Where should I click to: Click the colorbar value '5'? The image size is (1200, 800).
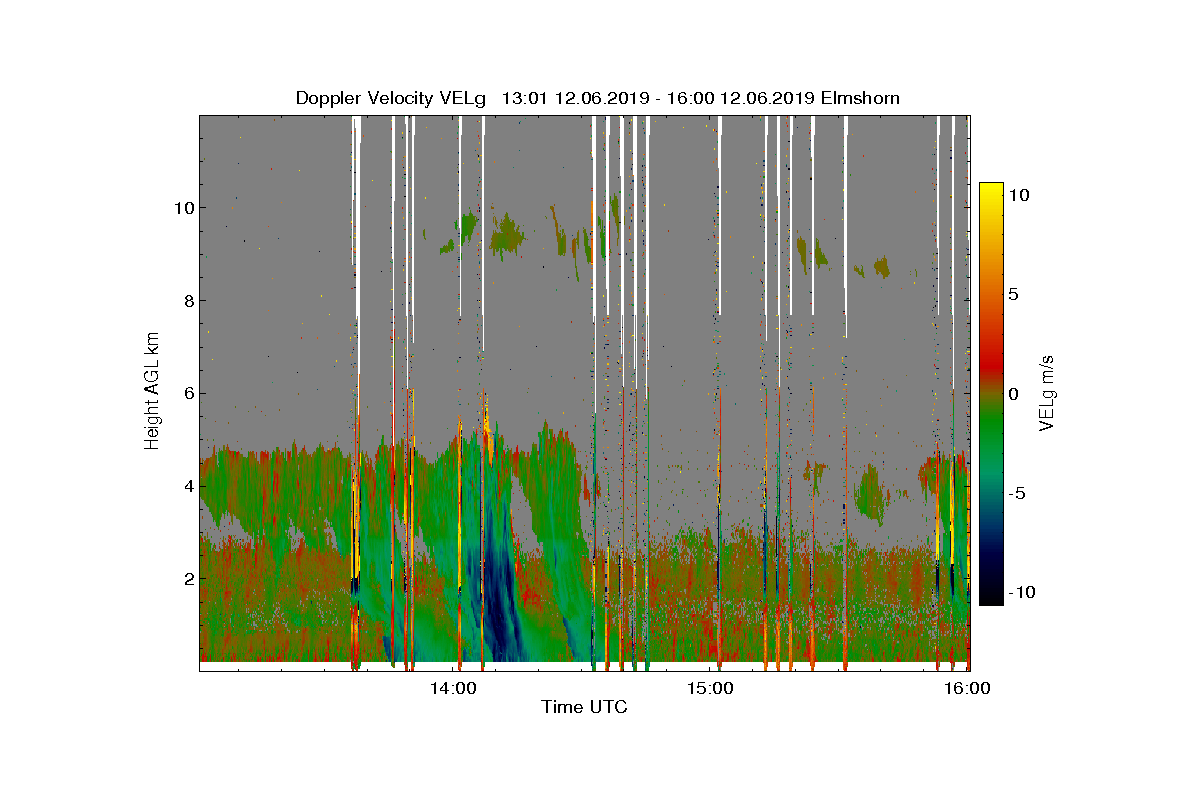click(1013, 295)
